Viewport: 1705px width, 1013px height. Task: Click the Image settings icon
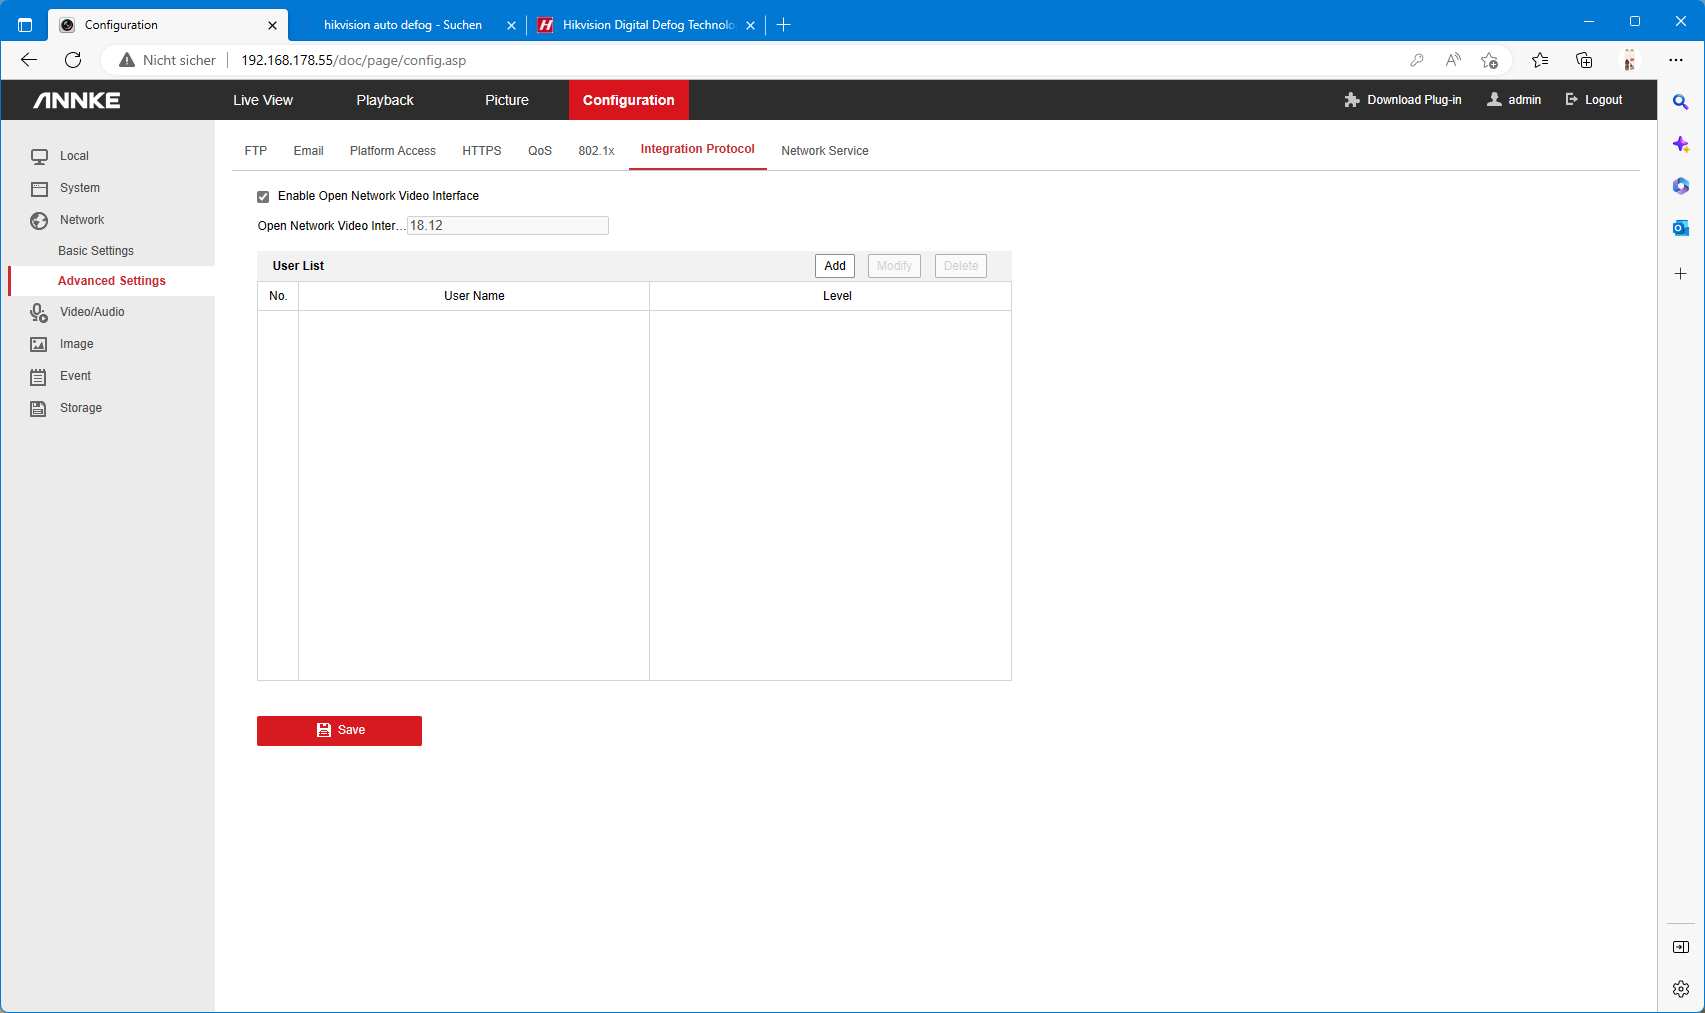coord(39,345)
